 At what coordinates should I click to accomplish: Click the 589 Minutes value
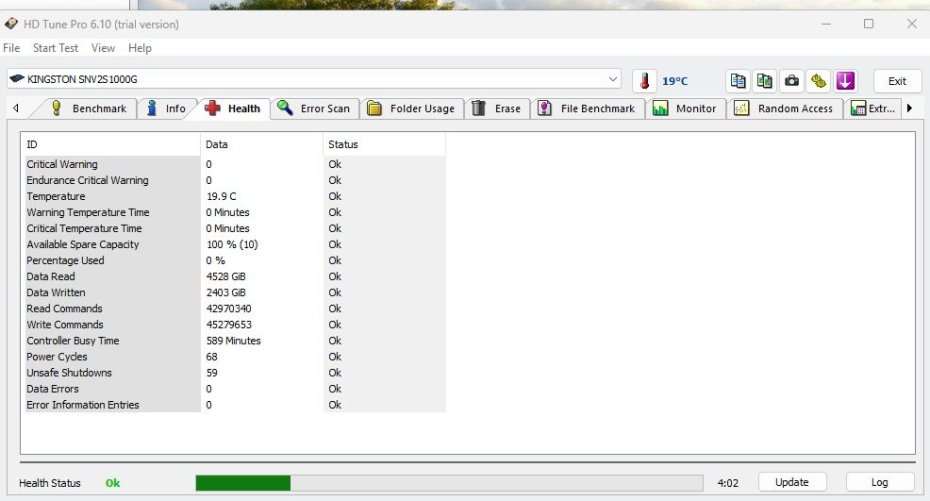tap(234, 340)
